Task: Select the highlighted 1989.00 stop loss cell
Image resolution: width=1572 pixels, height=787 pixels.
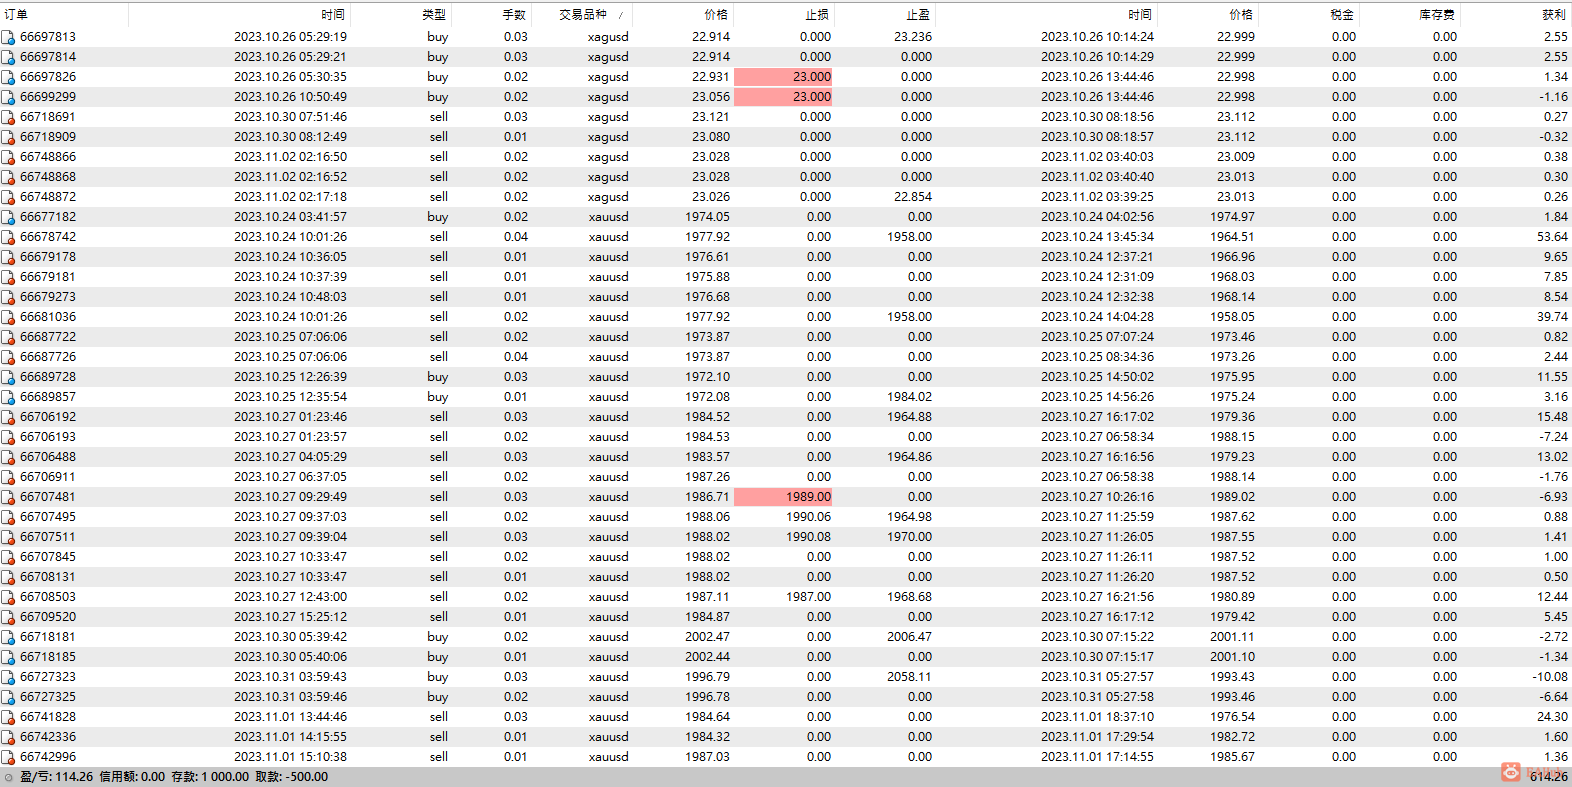Action: click(x=783, y=497)
